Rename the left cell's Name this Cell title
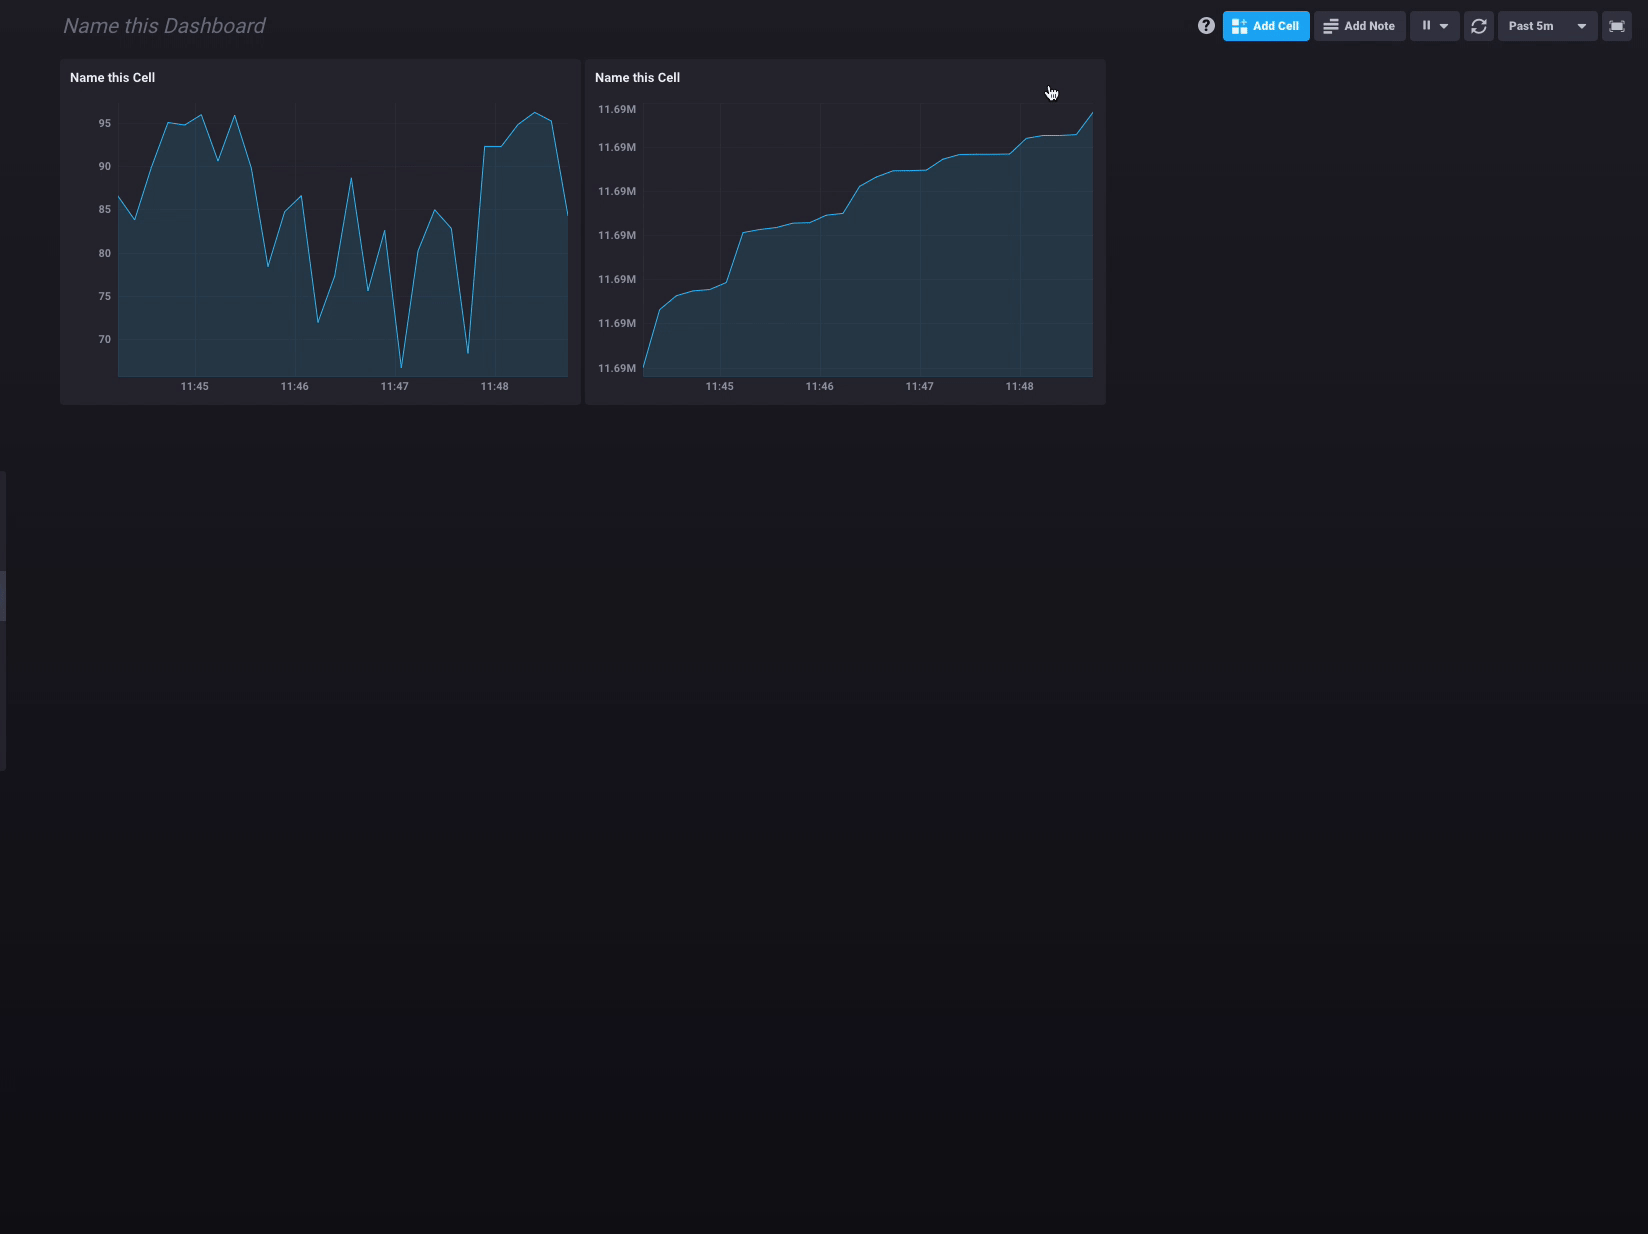The image size is (1648, 1234). point(112,77)
